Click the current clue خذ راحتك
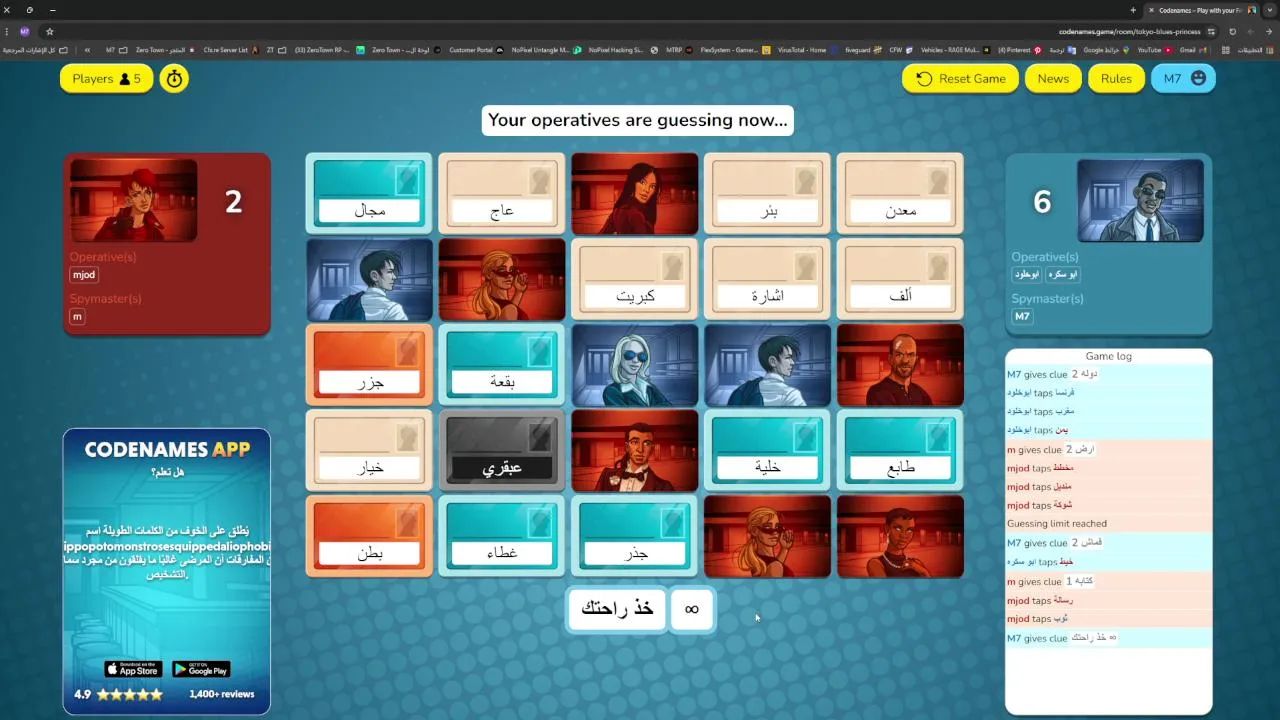This screenshot has height=720, width=1280. [x=617, y=609]
